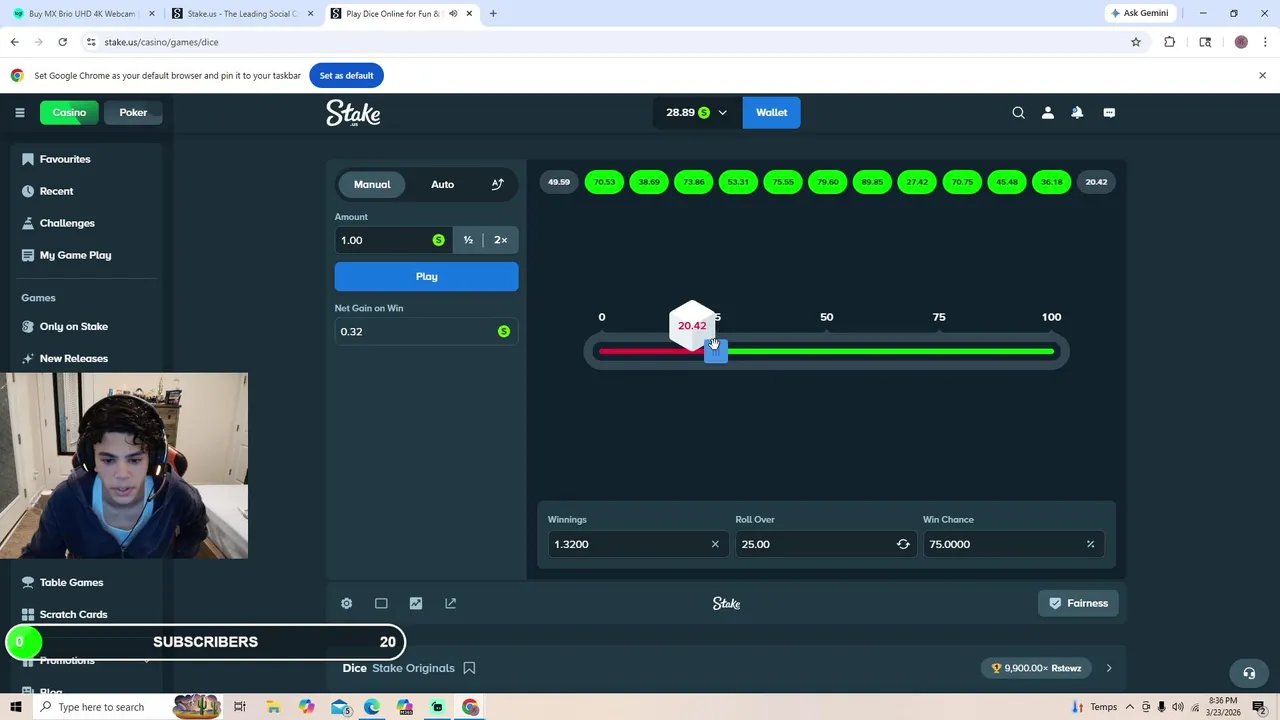Open live stats chart icon
The width and height of the screenshot is (1280, 720).
click(x=416, y=603)
